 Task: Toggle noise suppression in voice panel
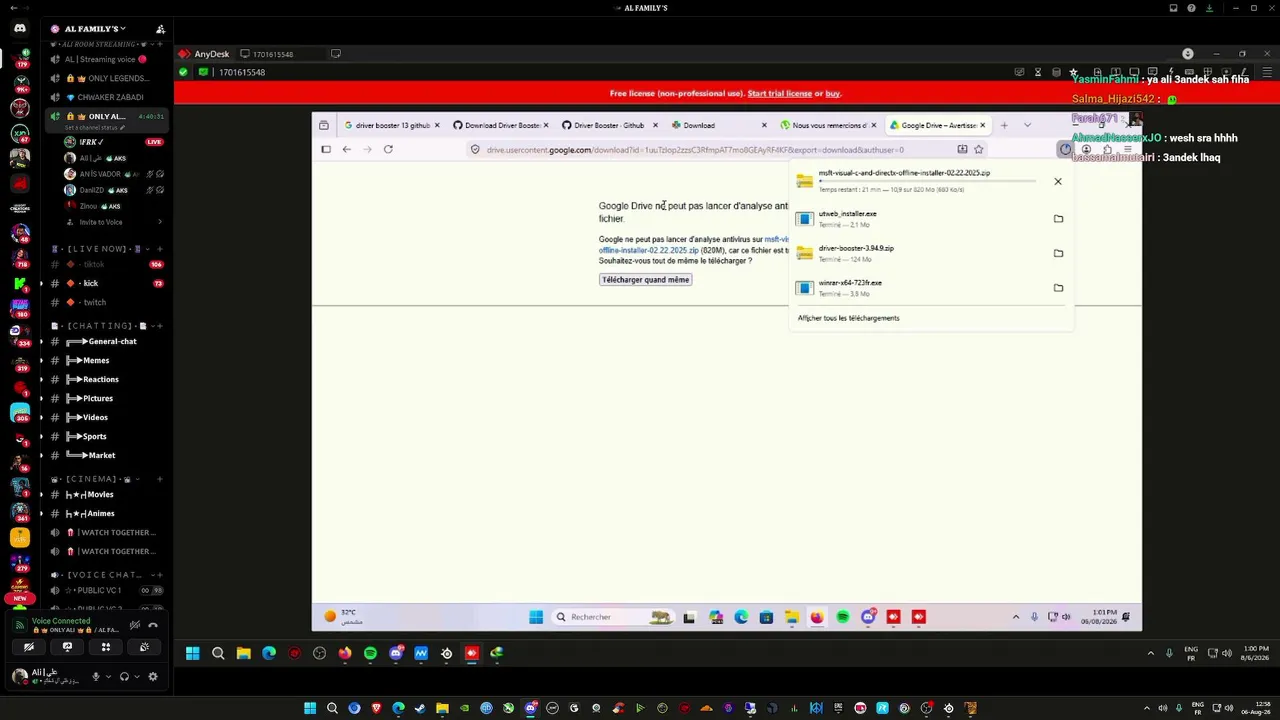click(x=135, y=626)
